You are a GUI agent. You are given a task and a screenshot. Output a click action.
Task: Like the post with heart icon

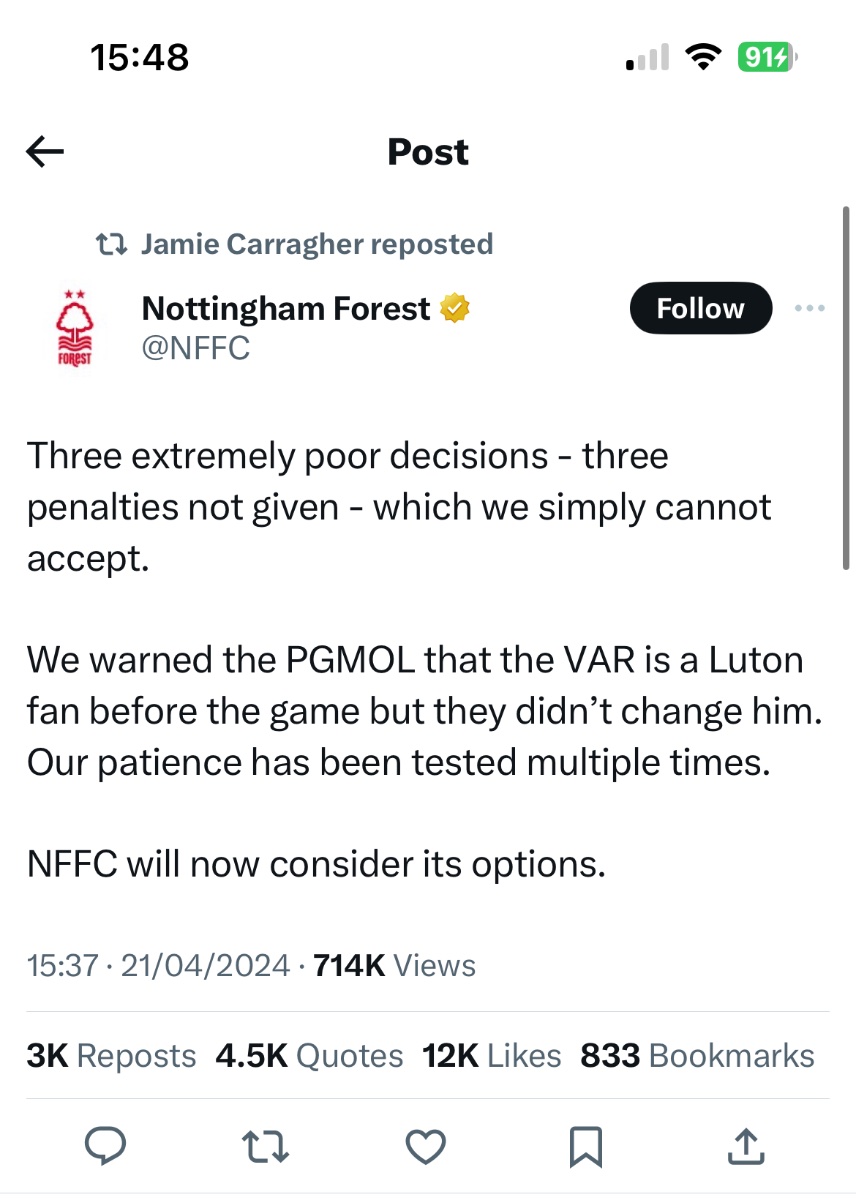coord(427,1146)
